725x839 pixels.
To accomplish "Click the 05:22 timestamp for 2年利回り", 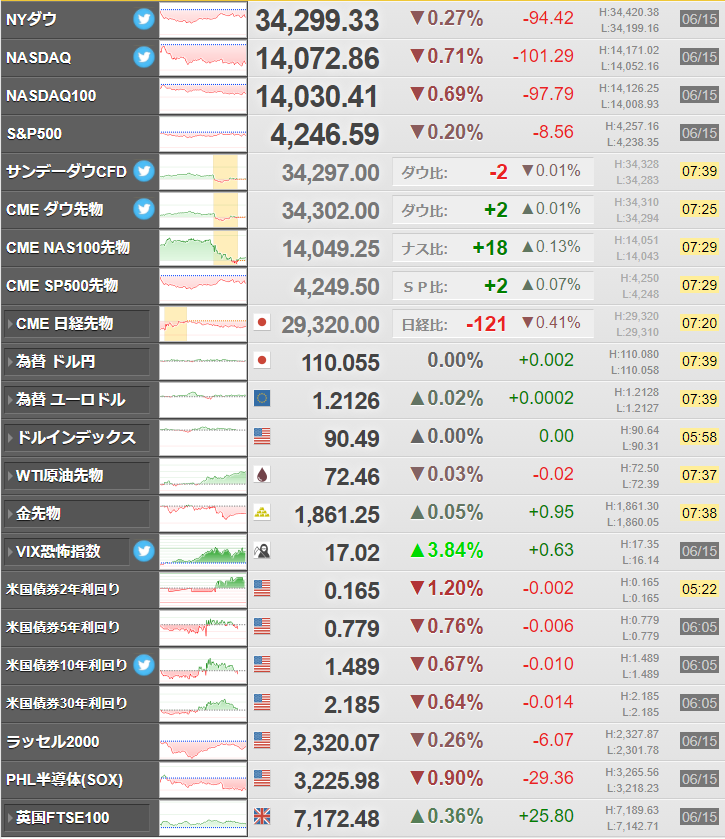I will [699, 589].
